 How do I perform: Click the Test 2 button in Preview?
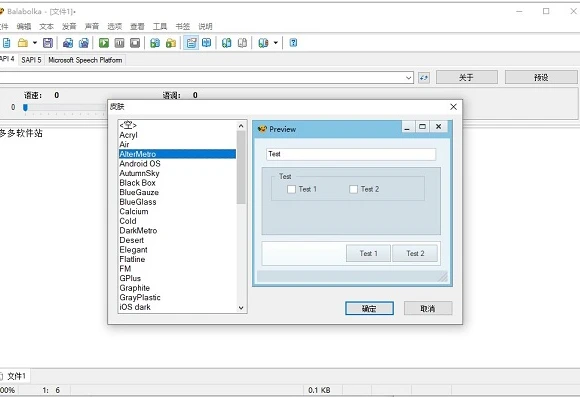click(x=415, y=253)
